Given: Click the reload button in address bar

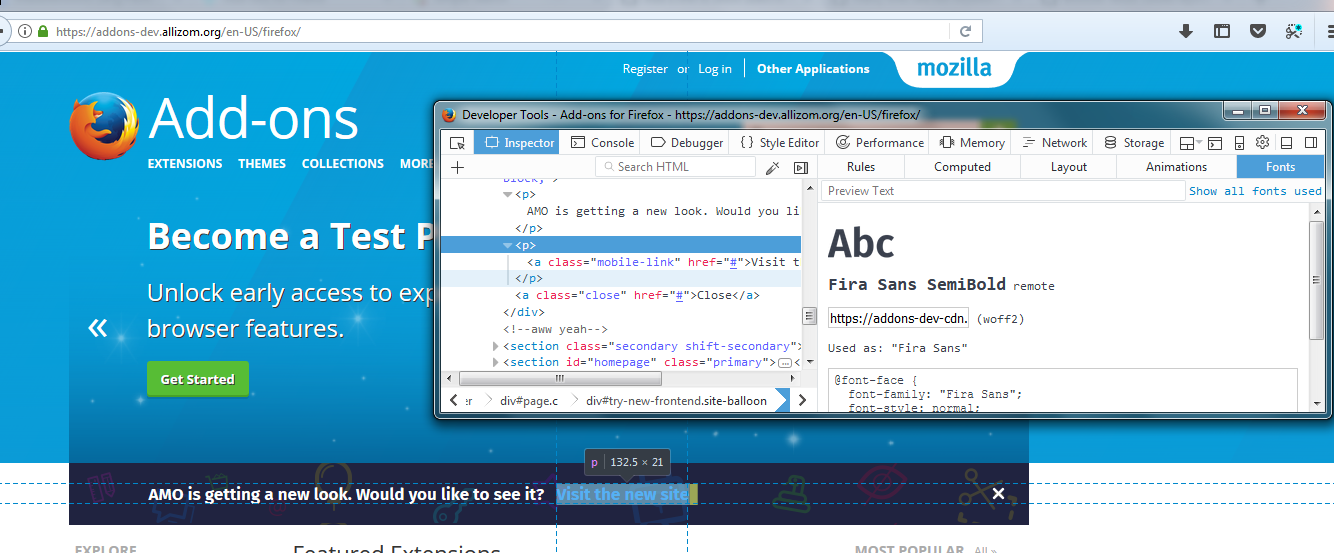Looking at the screenshot, I should point(965,31).
